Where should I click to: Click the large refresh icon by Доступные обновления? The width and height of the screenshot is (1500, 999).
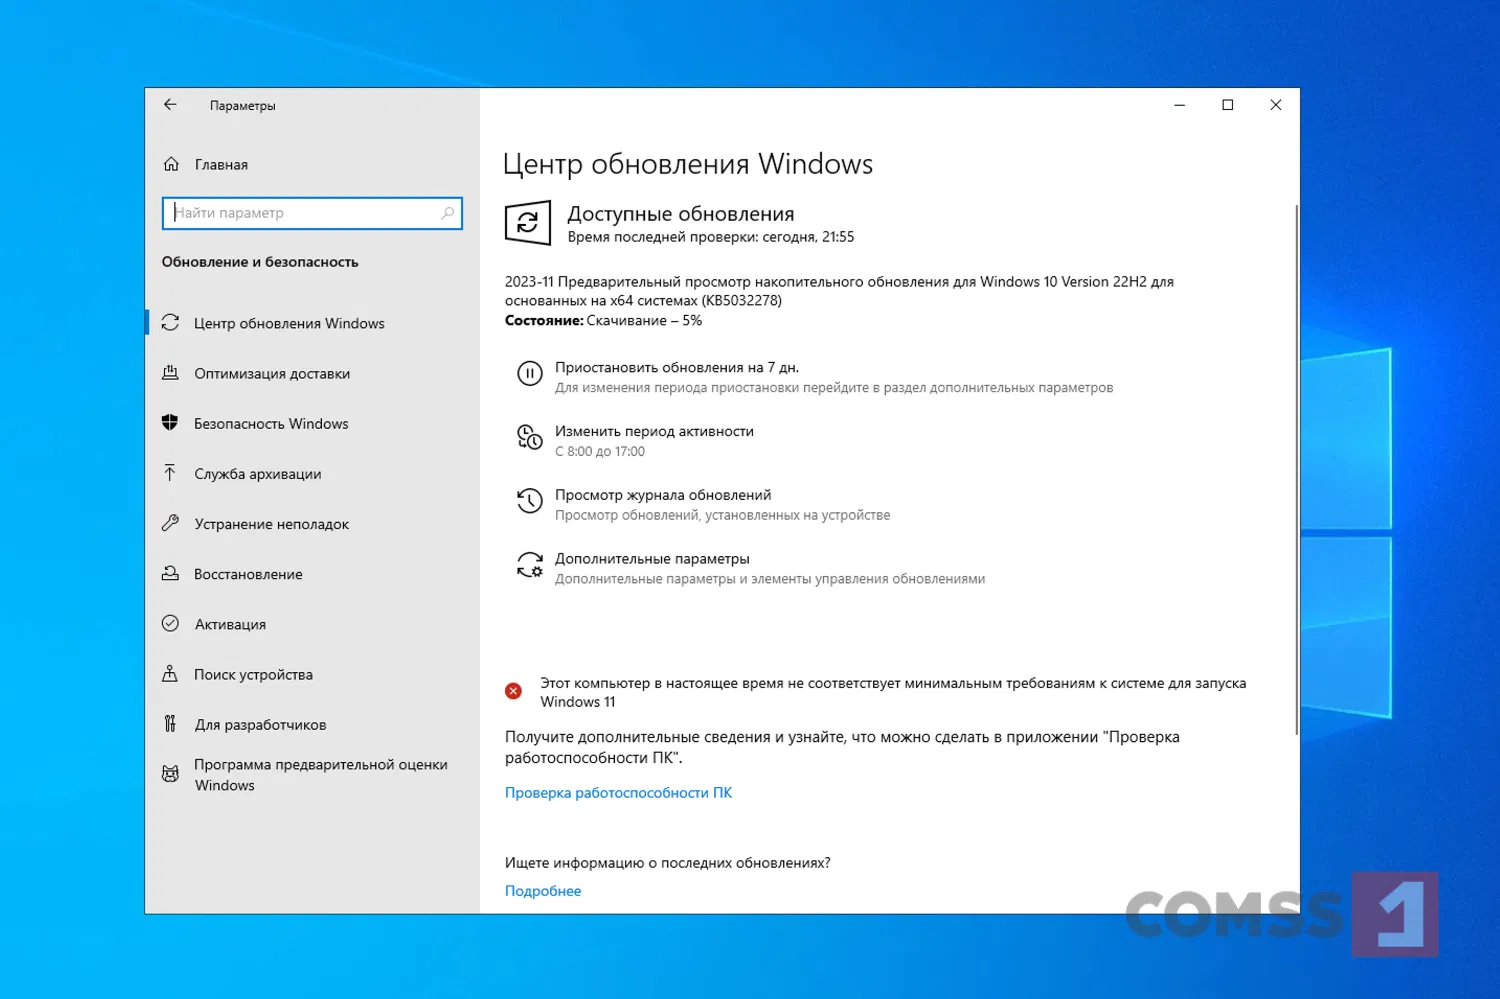click(x=528, y=223)
